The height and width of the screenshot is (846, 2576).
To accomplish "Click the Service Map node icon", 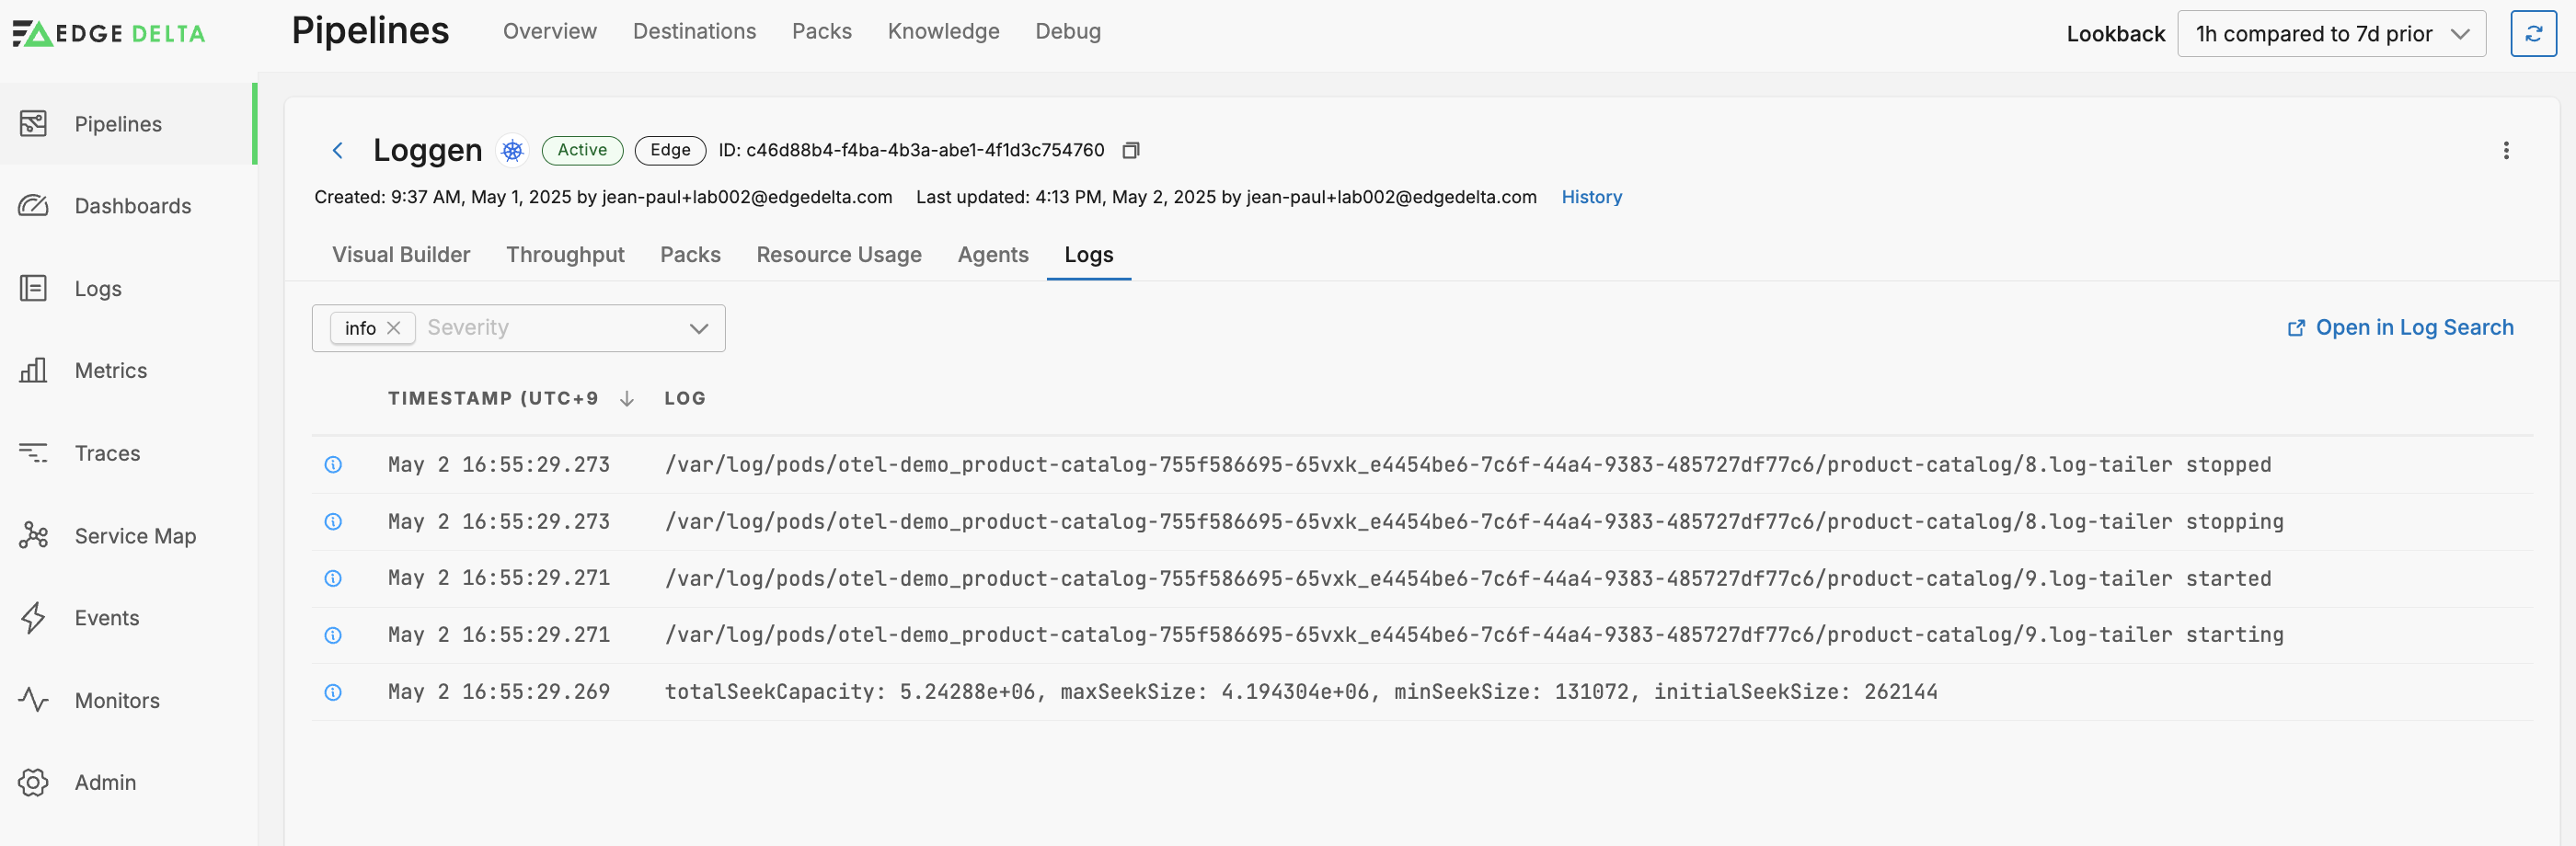I will (x=33, y=536).
